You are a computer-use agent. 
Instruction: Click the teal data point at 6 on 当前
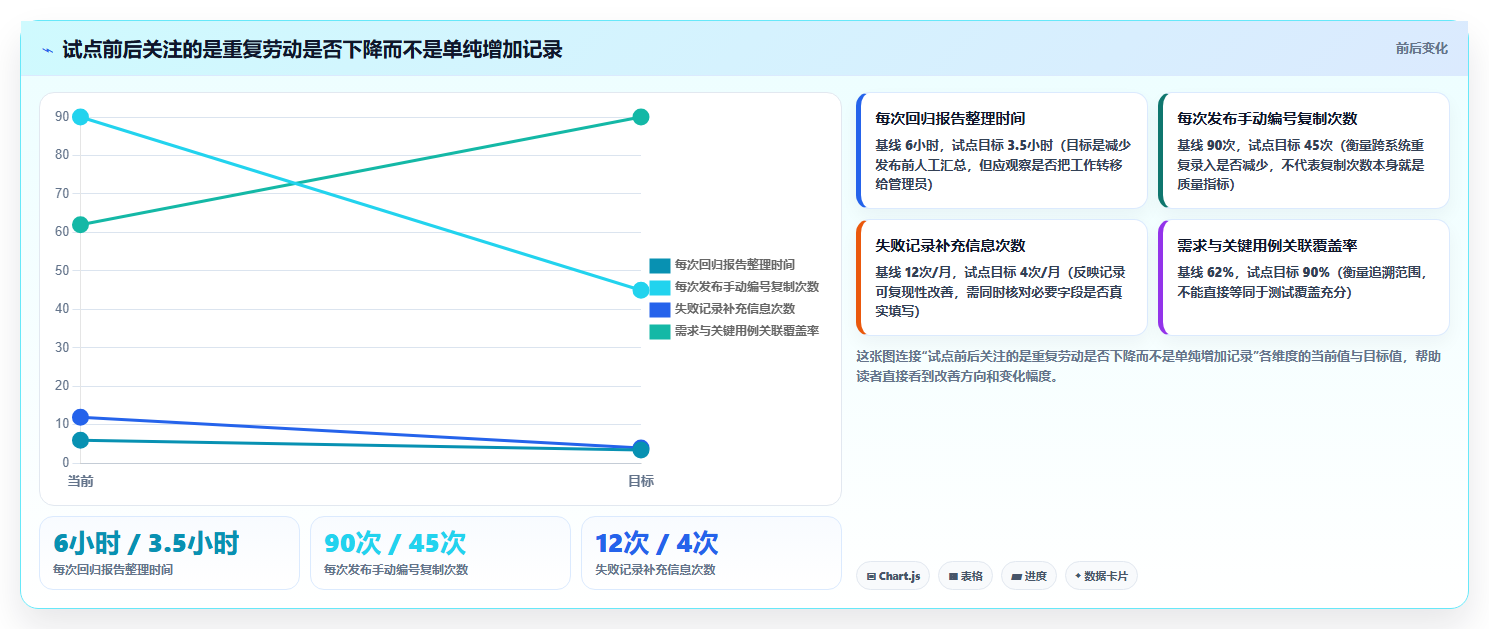(x=81, y=440)
